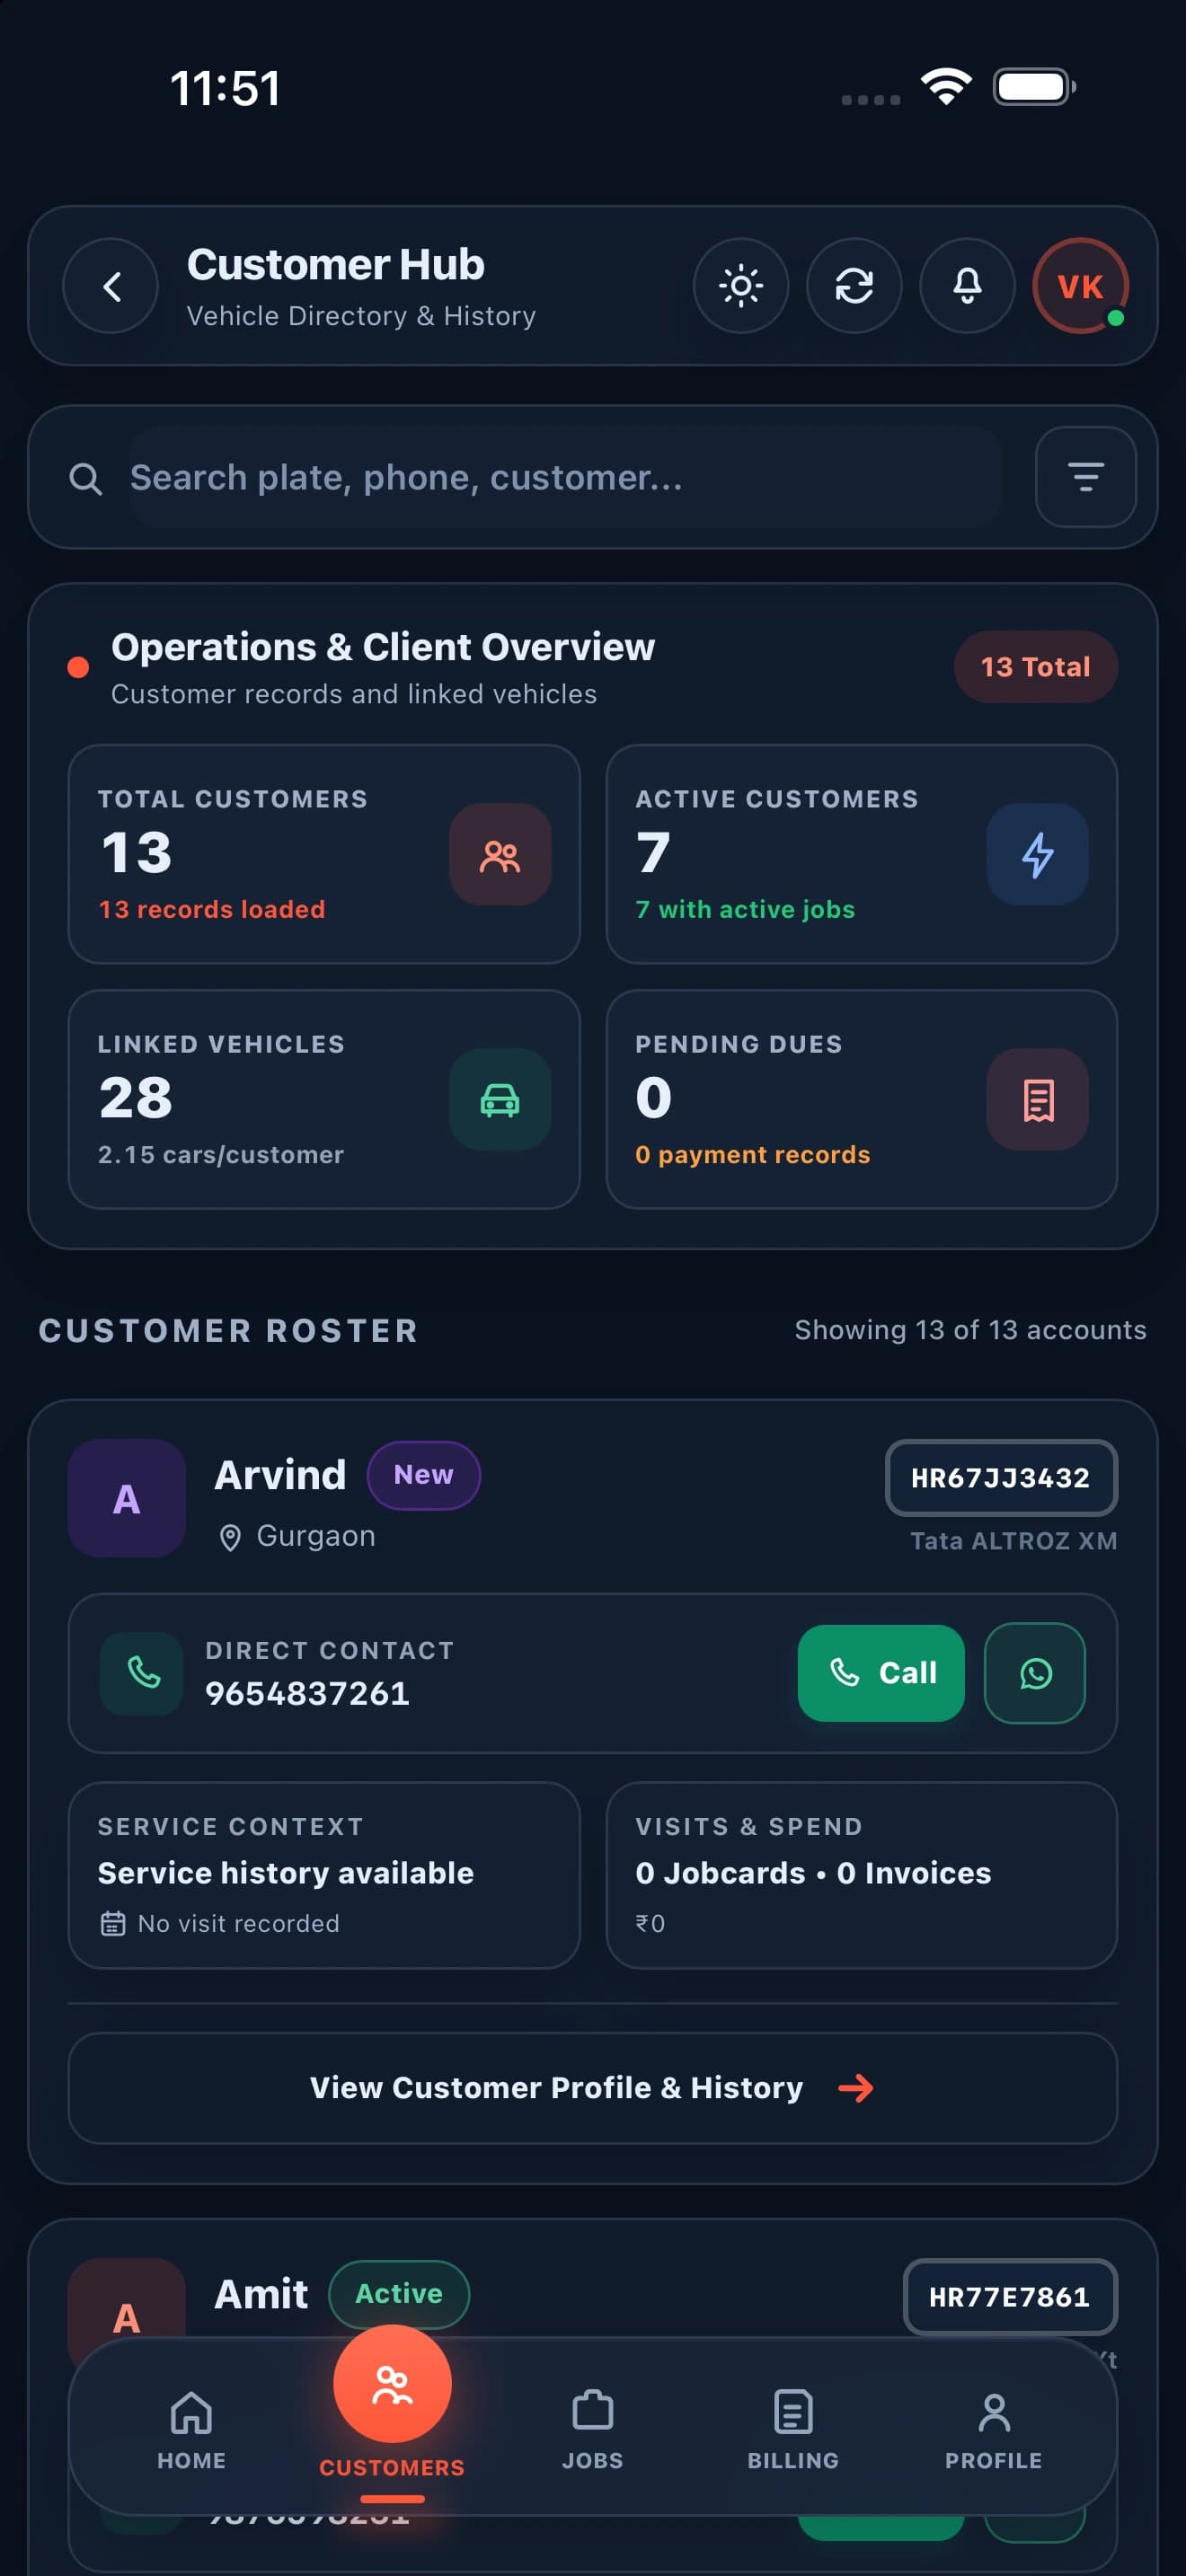
Task: Tap the Active badge for Amit
Action: pyautogui.click(x=399, y=2293)
